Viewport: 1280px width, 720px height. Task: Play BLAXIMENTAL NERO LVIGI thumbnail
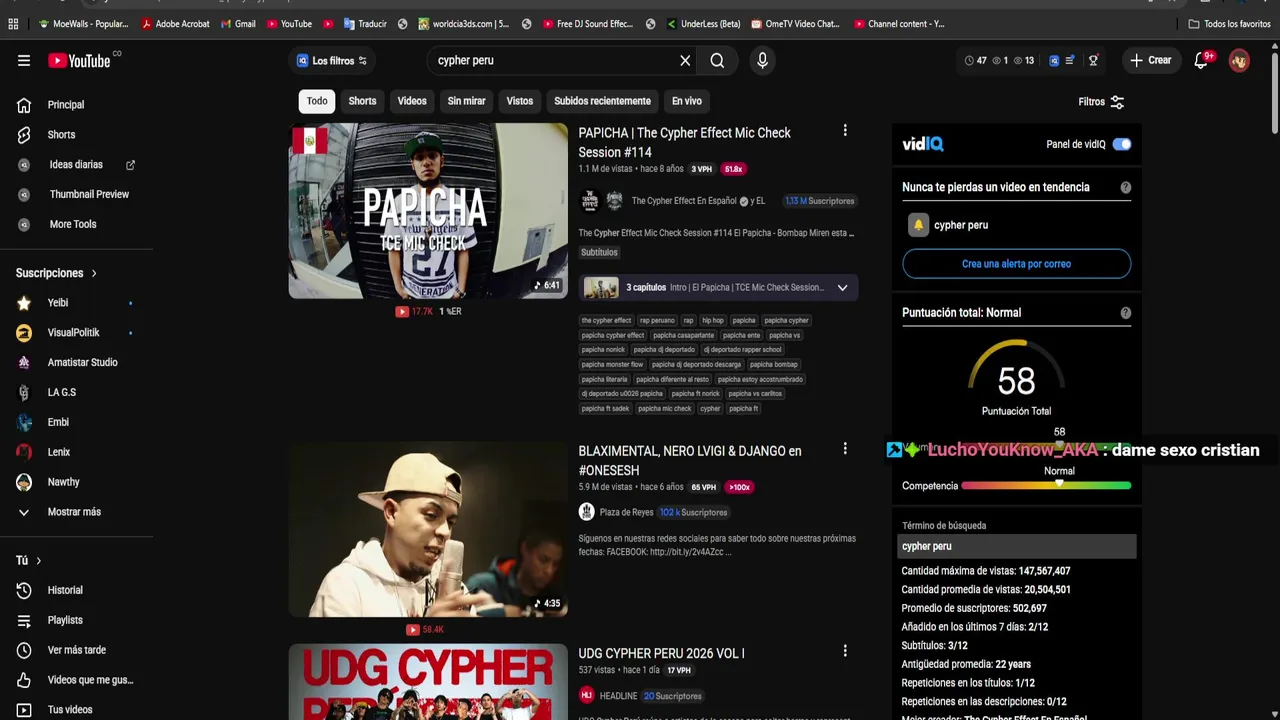point(428,529)
